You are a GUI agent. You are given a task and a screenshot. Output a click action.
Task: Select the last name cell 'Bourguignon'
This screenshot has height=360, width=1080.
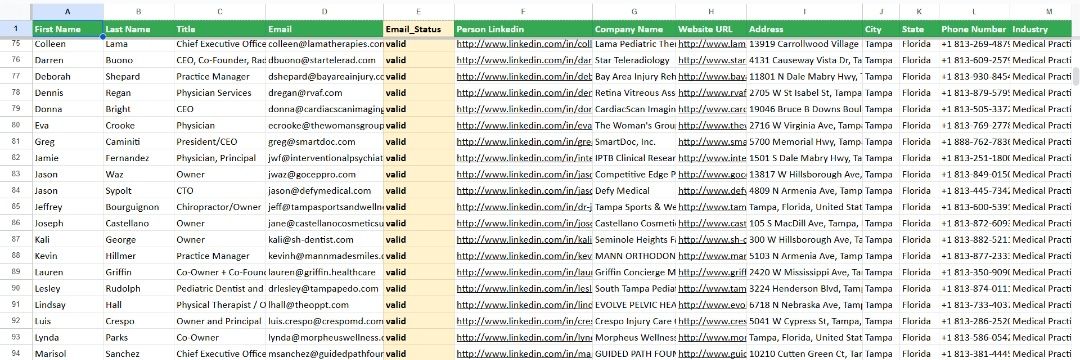[138, 207]
